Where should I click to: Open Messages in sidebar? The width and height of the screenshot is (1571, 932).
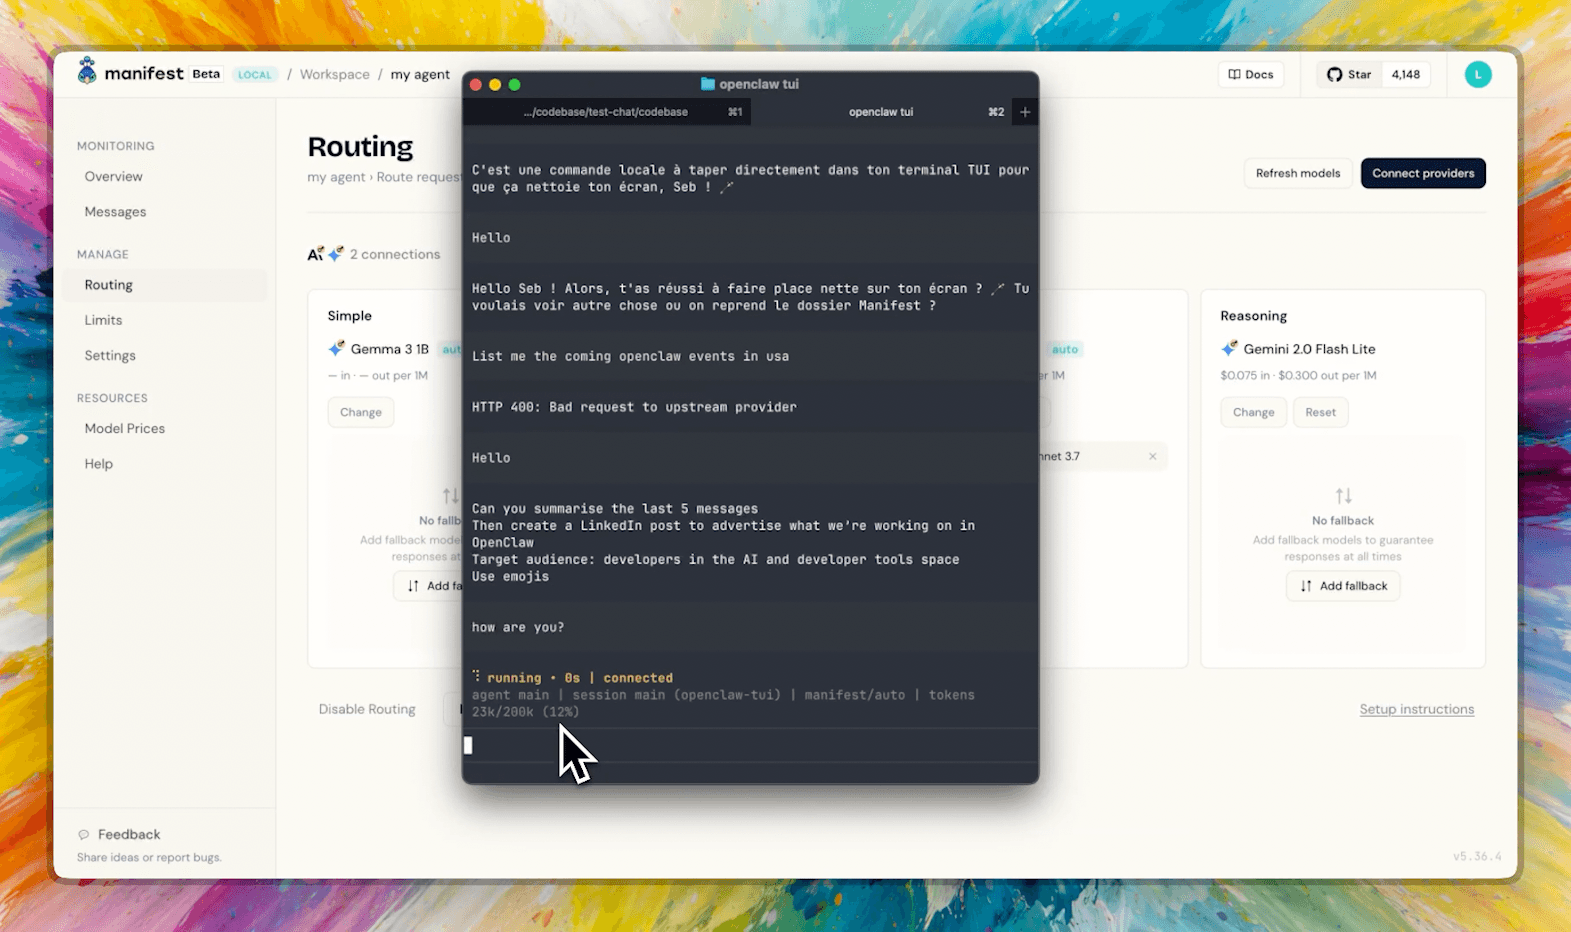click(115, 212)
